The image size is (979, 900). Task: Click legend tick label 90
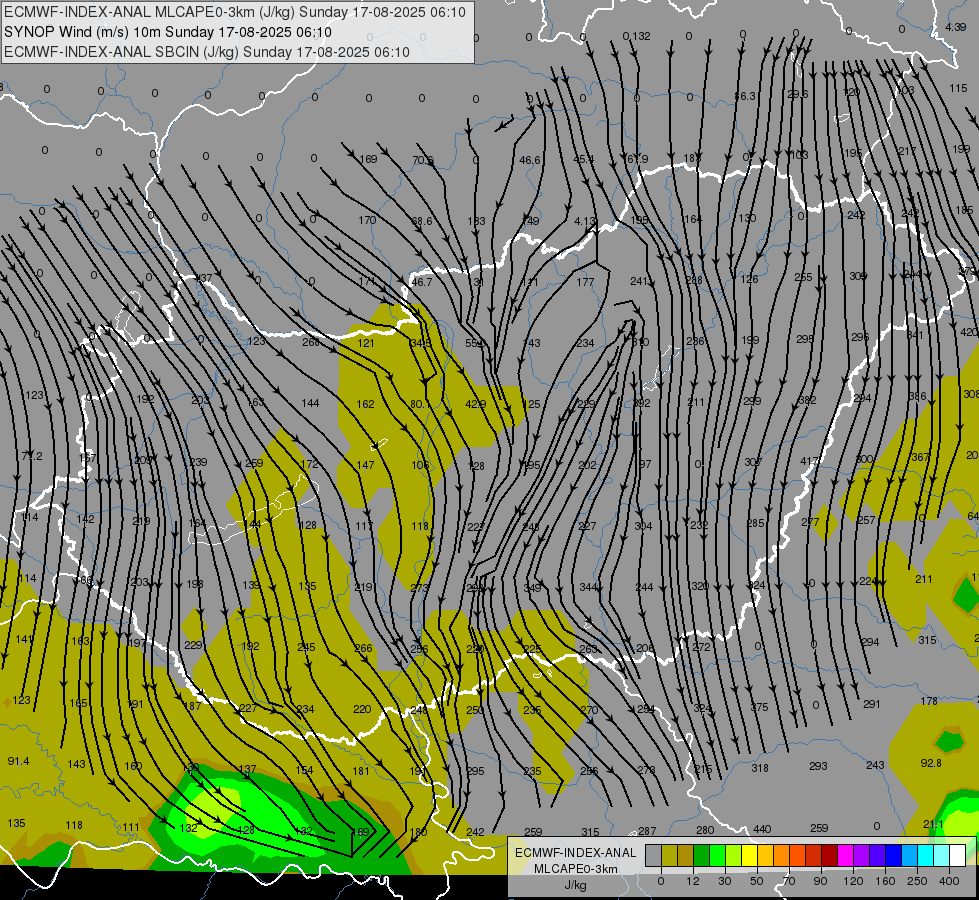tap(820, 881)
